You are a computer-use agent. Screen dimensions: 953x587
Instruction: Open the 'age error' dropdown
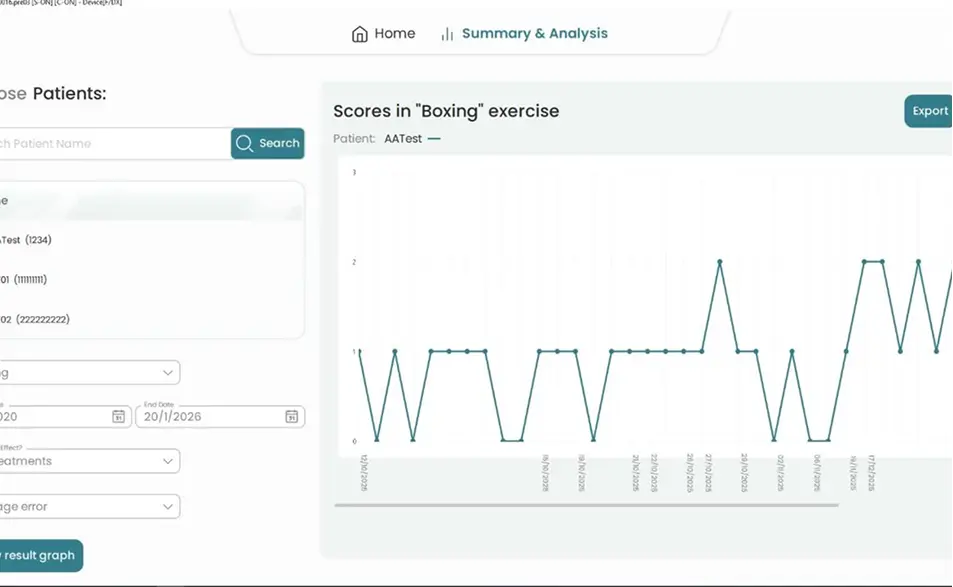(89, 506)
